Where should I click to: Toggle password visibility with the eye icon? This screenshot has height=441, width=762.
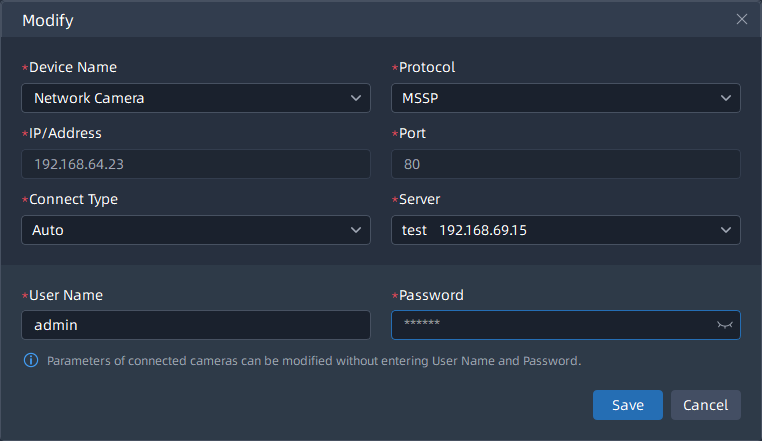tap(725, 325)
